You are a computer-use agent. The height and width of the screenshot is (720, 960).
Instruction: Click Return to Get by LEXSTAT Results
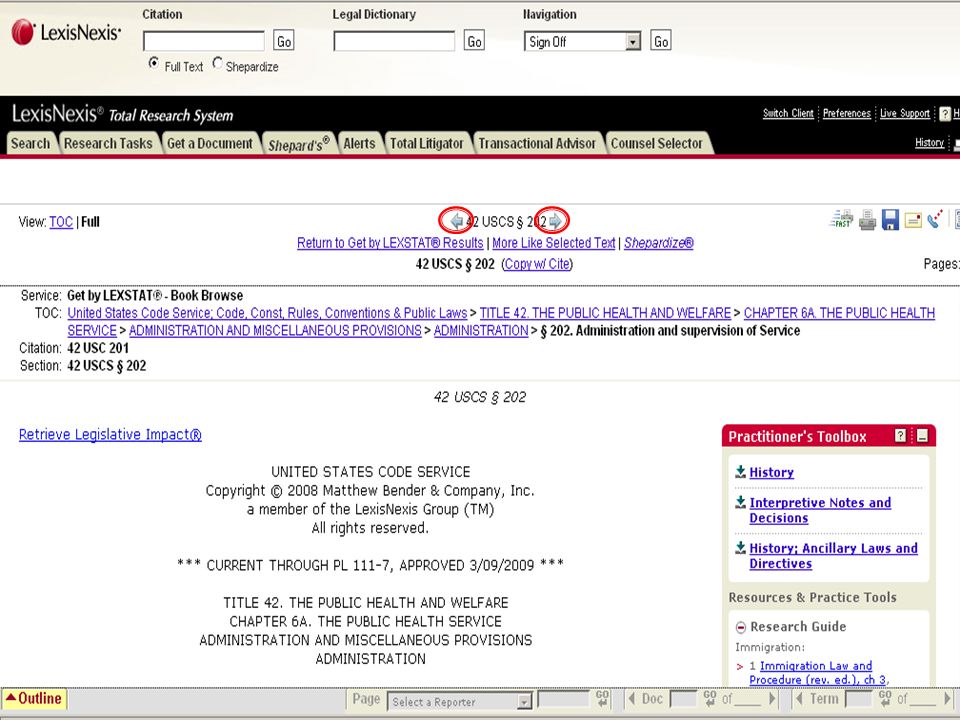pyautogui.click(x=390, y=243)
